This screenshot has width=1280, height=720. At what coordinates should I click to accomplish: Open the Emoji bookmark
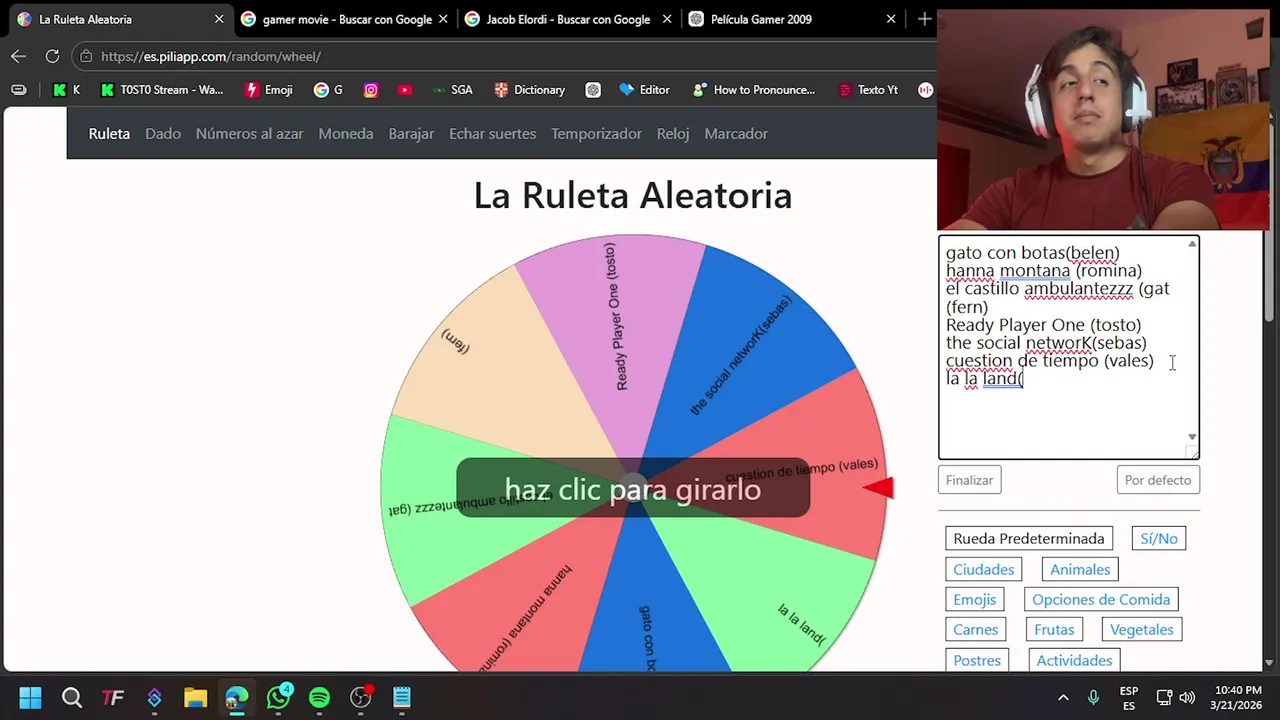point(269,90)
